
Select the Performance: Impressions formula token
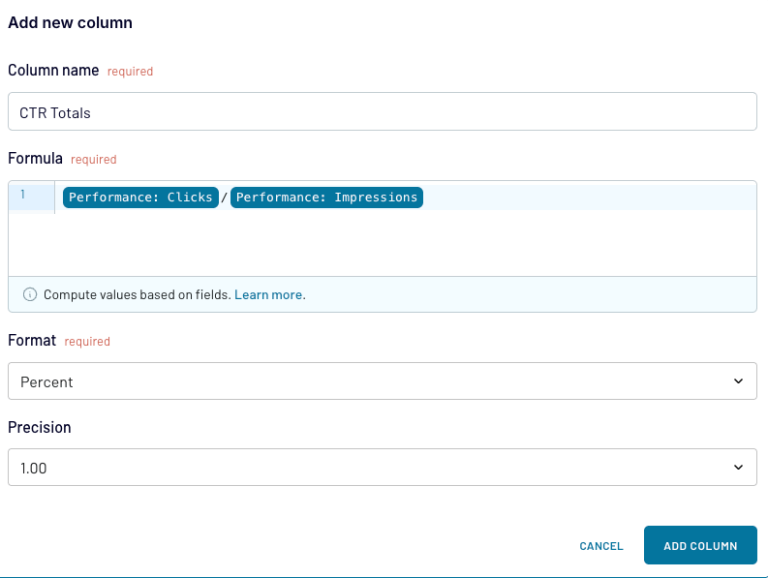(x=327, y=197)
